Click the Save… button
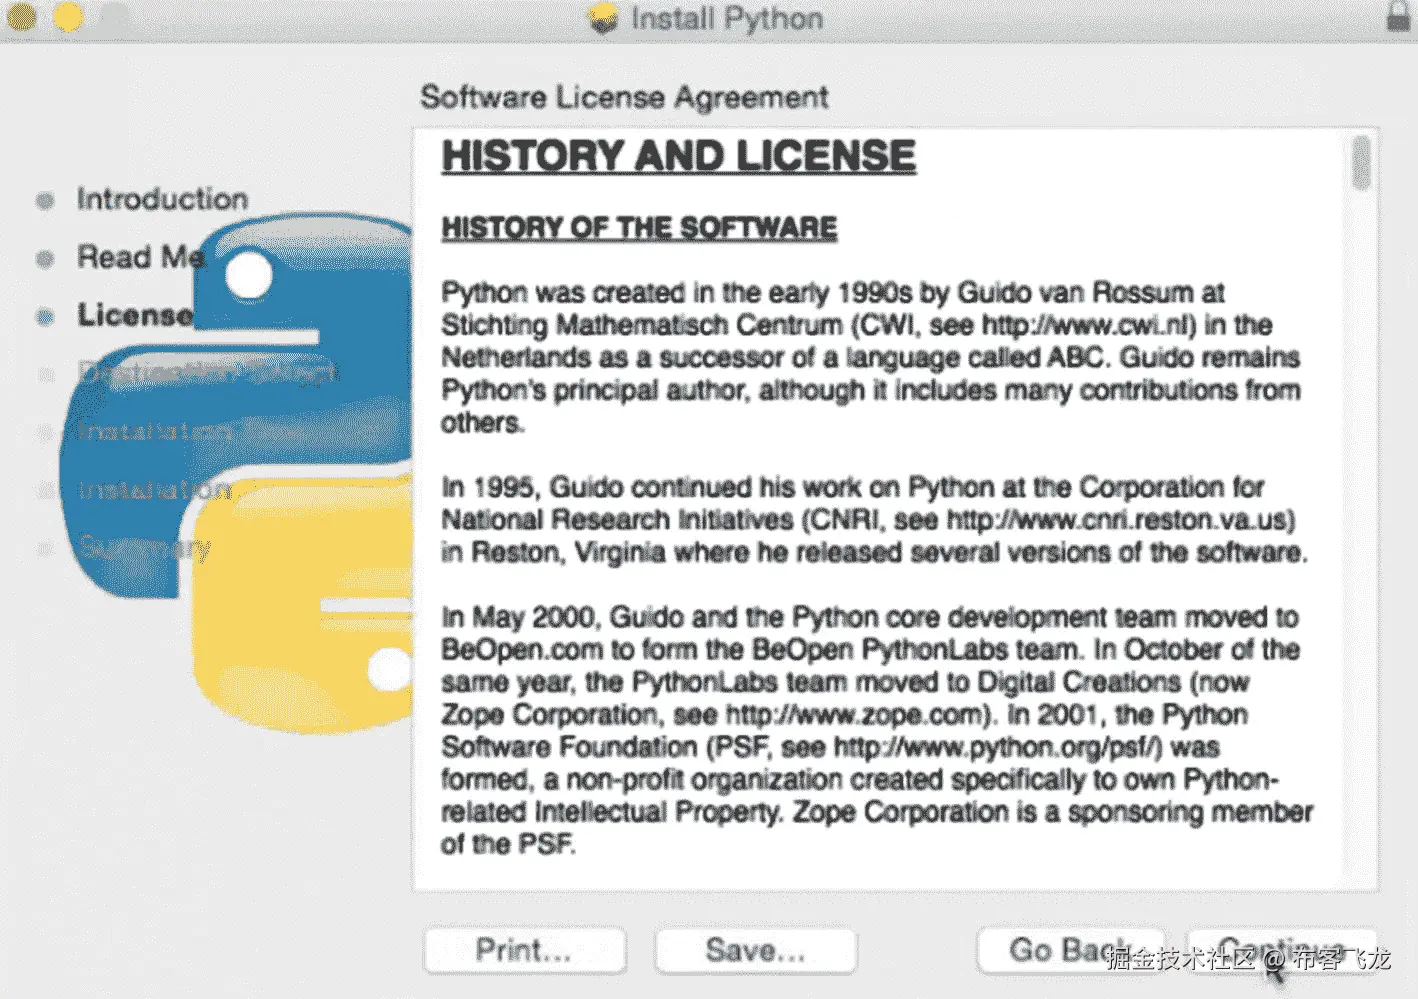The width and height of the screenshot is (1418, 999). (x=756, y=950)
